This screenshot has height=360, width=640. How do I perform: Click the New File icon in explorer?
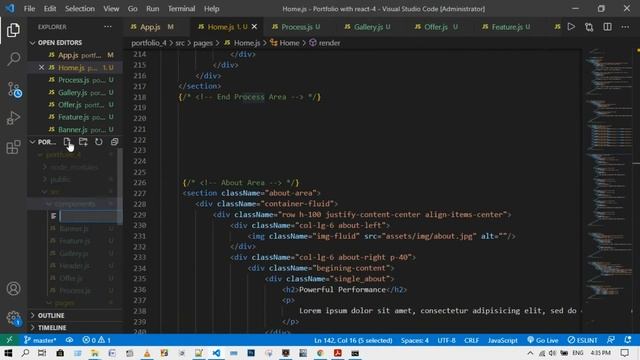(x=67, y=142)
